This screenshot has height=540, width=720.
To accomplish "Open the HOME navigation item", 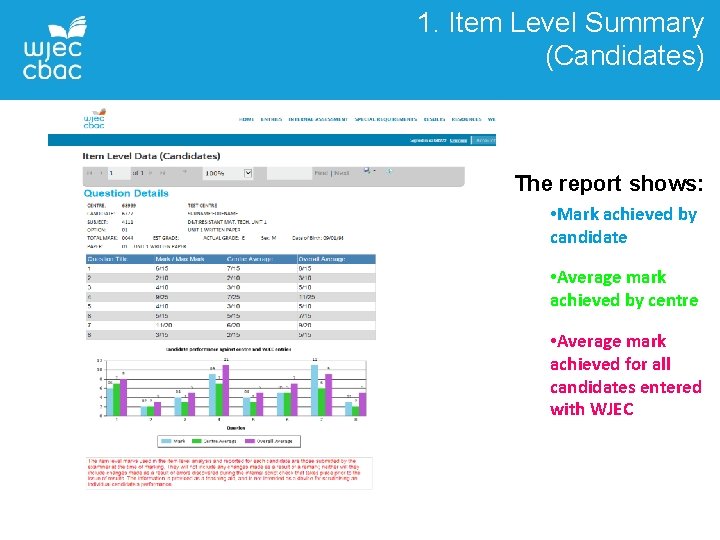I will 246,119.
